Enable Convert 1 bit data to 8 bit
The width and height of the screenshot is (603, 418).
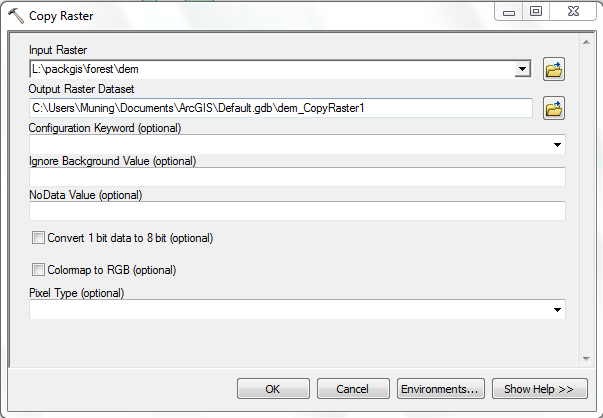(39, 238)
